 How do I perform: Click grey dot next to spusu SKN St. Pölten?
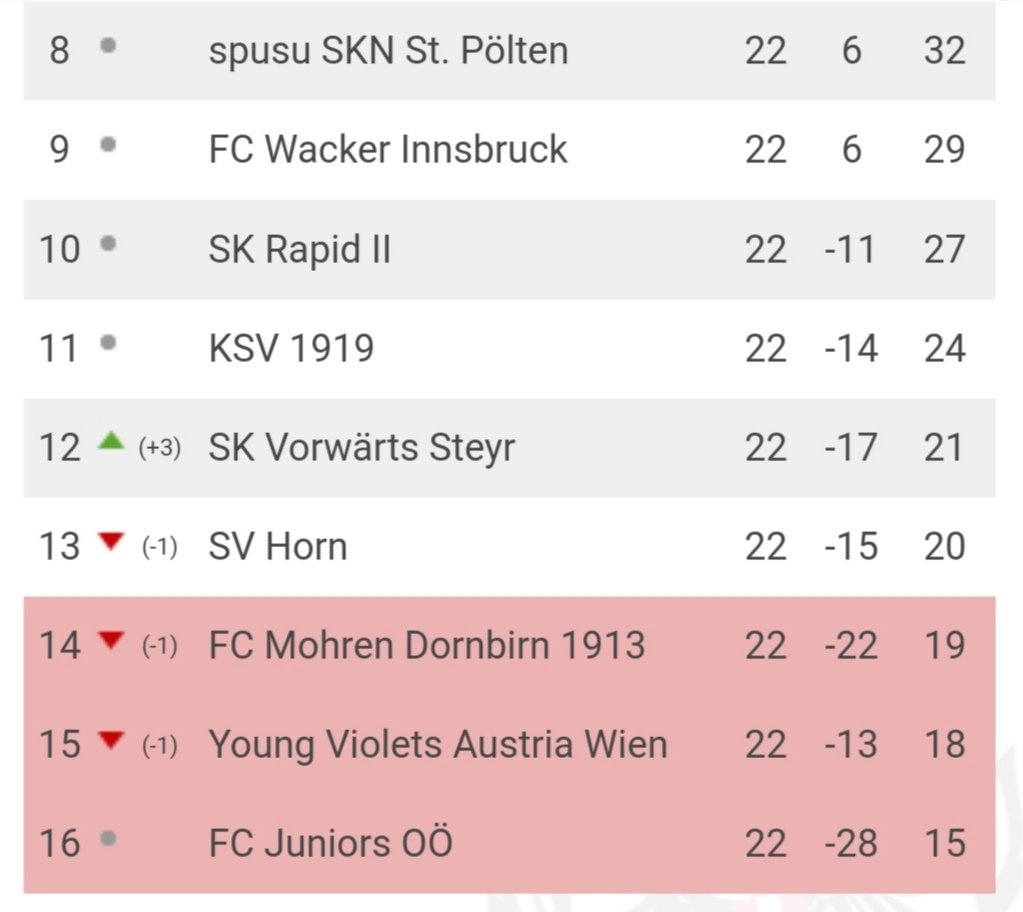[108, 45]
